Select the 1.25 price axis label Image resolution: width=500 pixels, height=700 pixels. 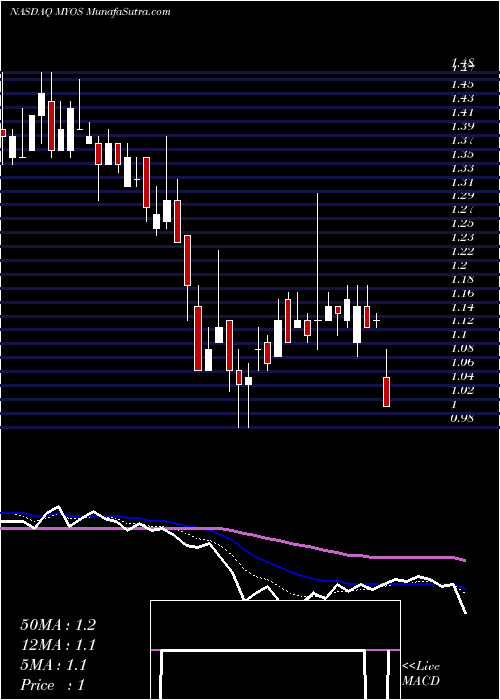[x=462, y=223]
